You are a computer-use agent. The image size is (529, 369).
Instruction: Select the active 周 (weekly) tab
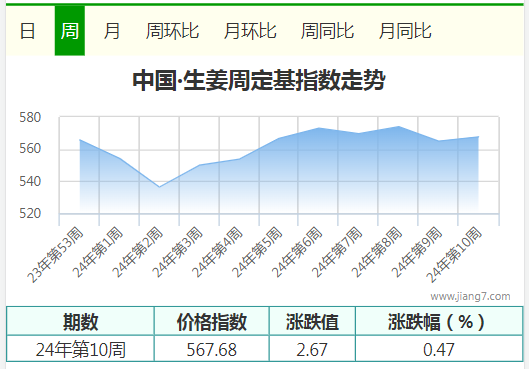pyautogui.click(x=70, y=31)
